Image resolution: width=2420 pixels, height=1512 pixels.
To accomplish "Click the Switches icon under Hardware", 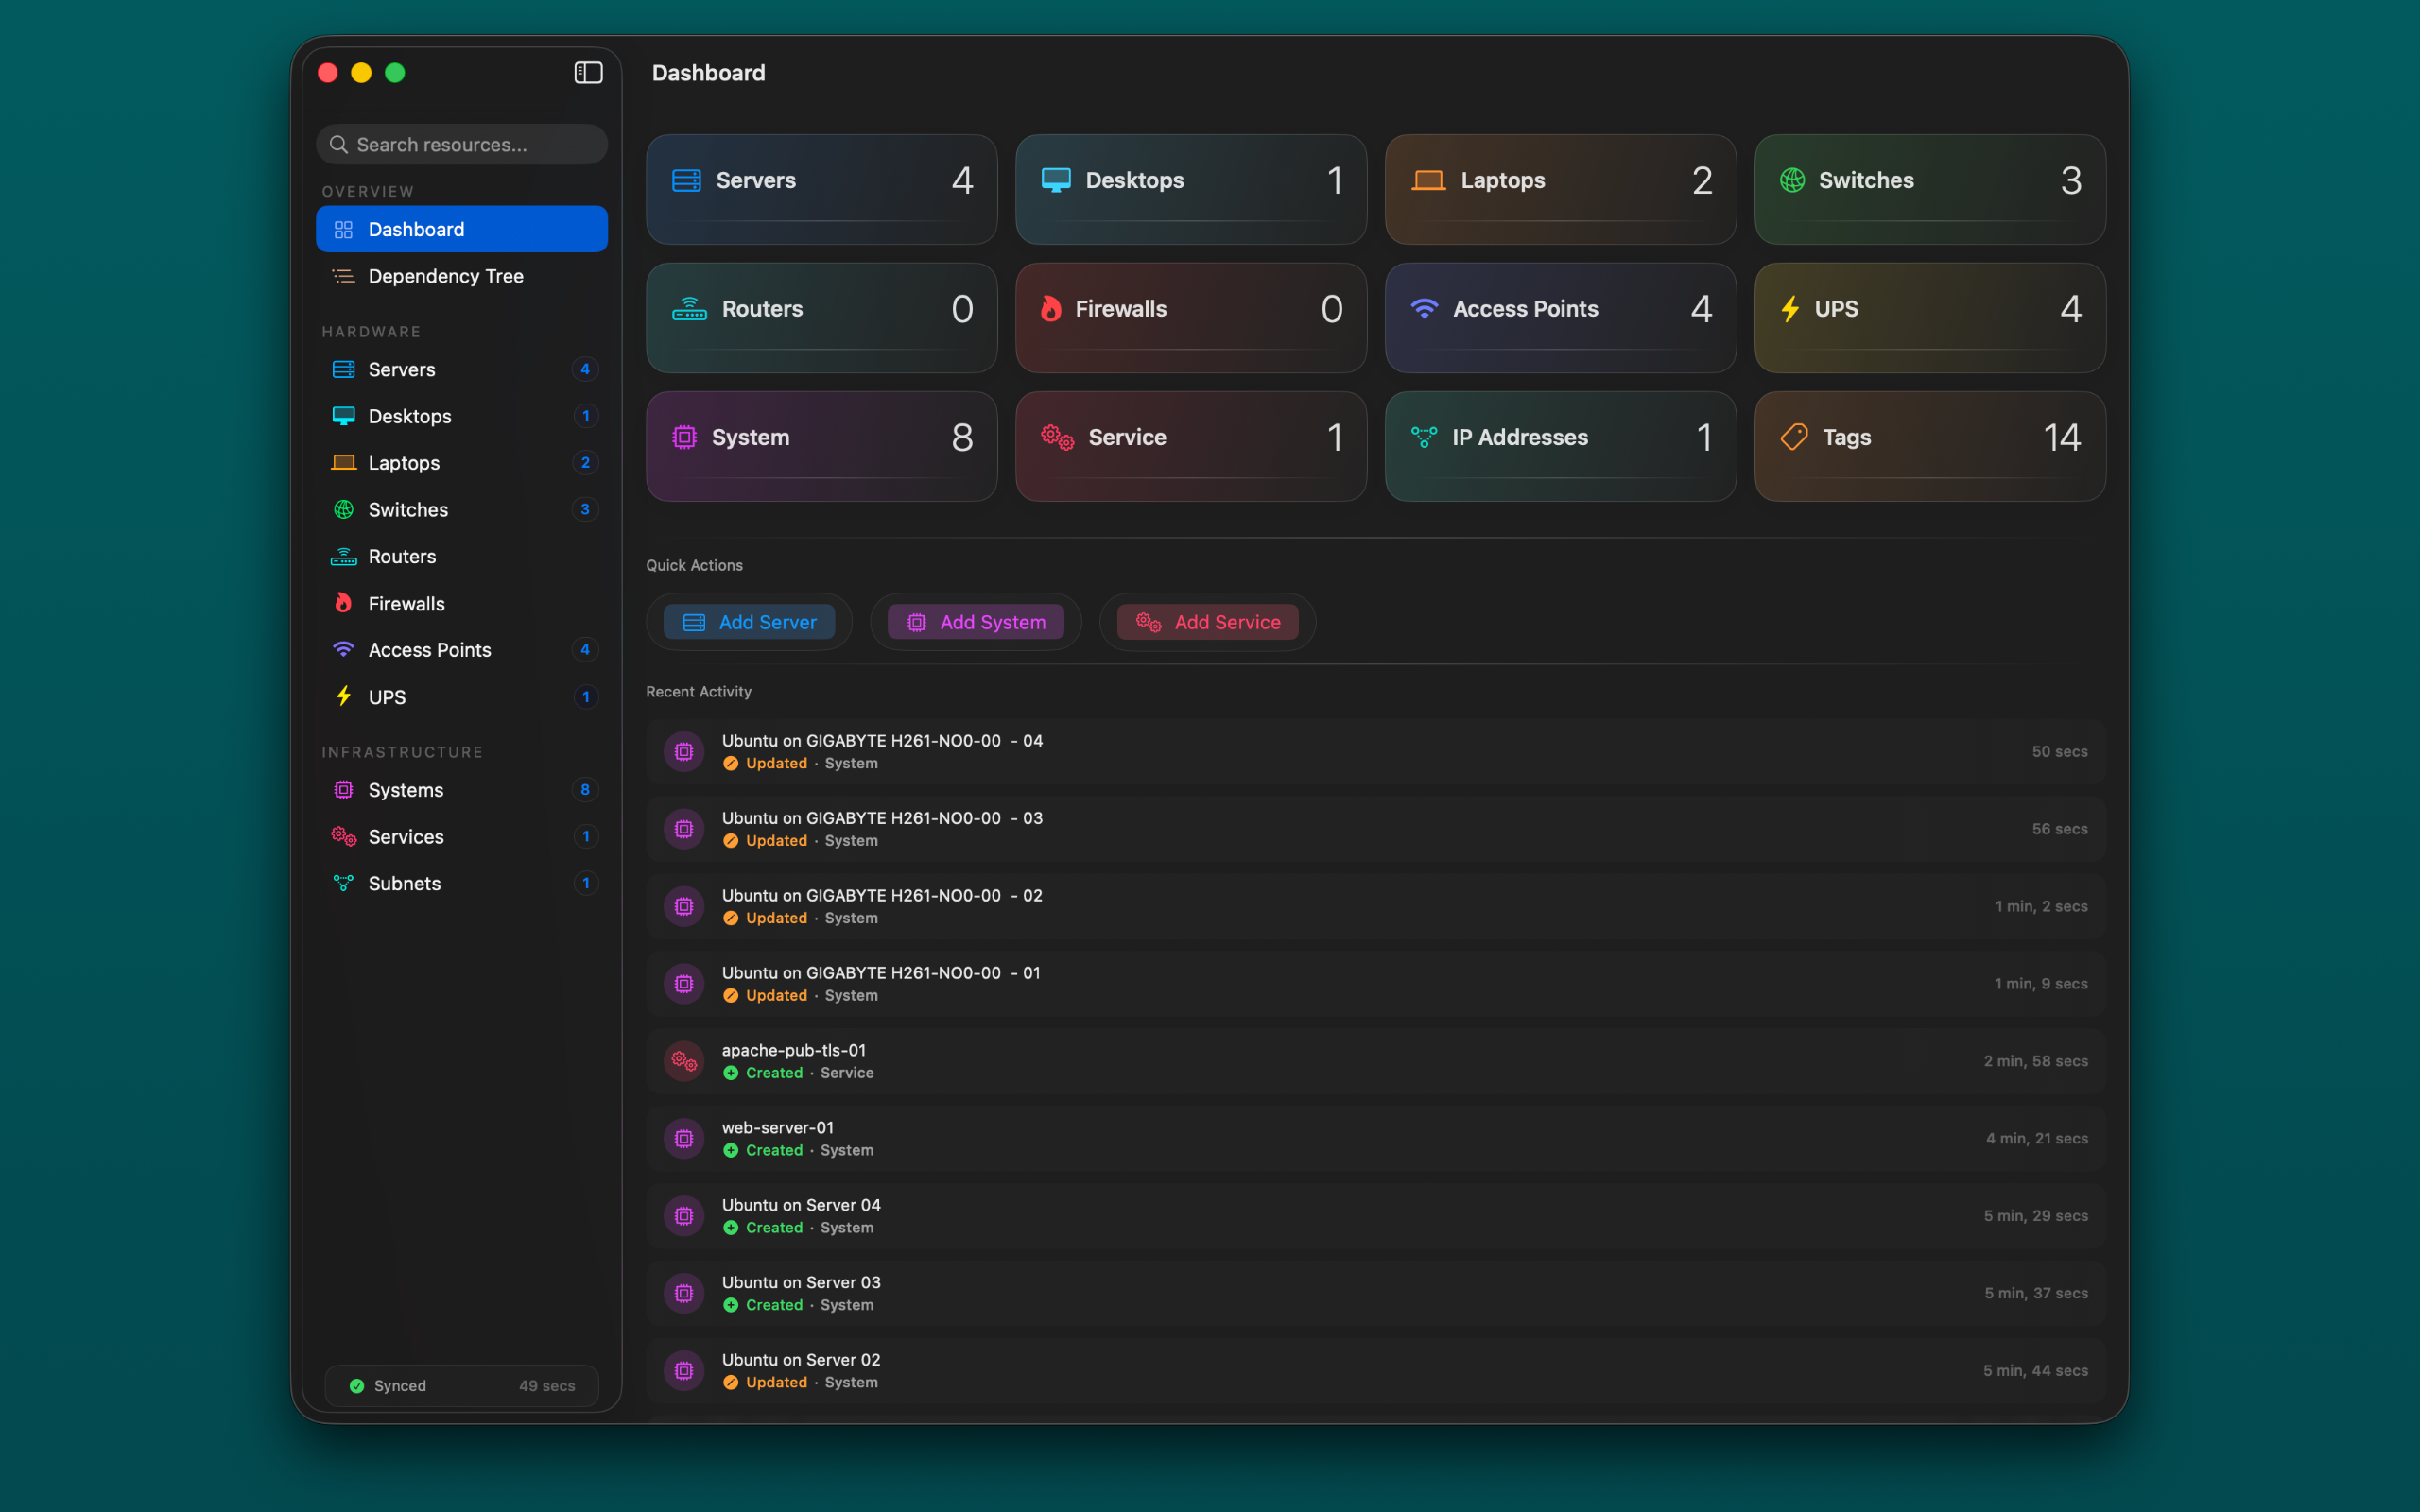I will tap(344, 509).
